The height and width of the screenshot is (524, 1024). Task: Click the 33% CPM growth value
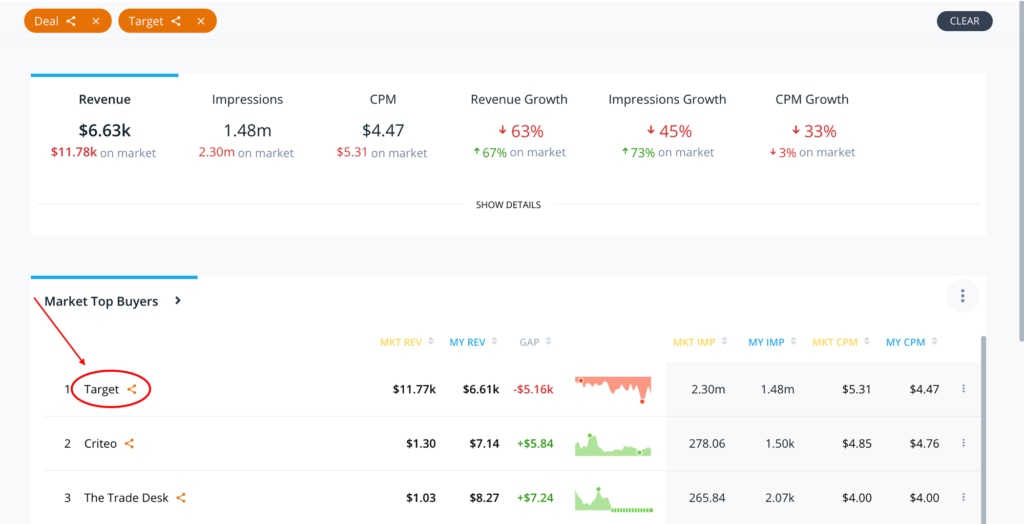[x=814, y=131]
